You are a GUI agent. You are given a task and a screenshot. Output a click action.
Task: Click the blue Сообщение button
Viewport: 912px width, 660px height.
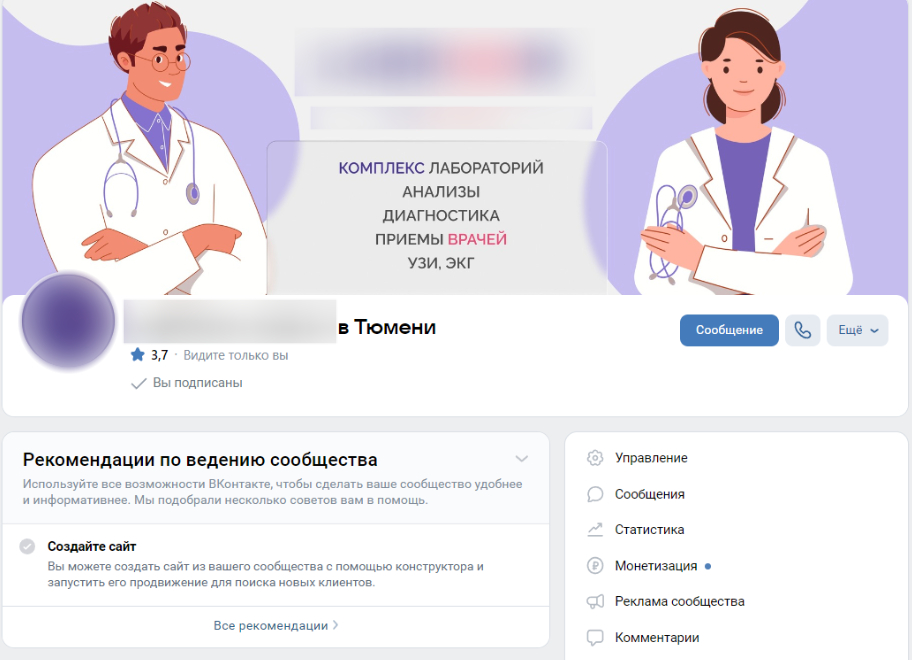(729, 330)
